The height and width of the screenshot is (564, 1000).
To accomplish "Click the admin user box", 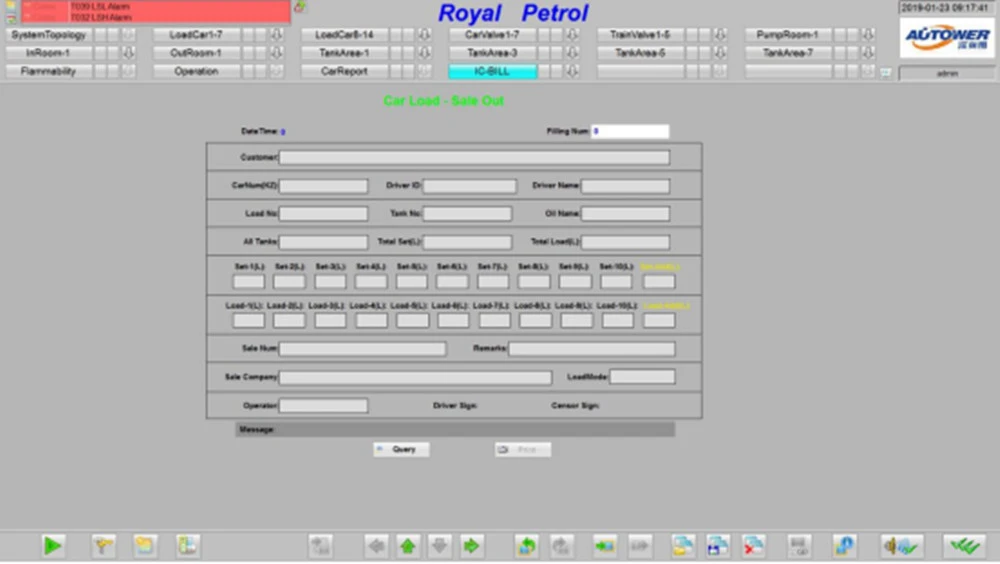I will click(x=947, y=73).
